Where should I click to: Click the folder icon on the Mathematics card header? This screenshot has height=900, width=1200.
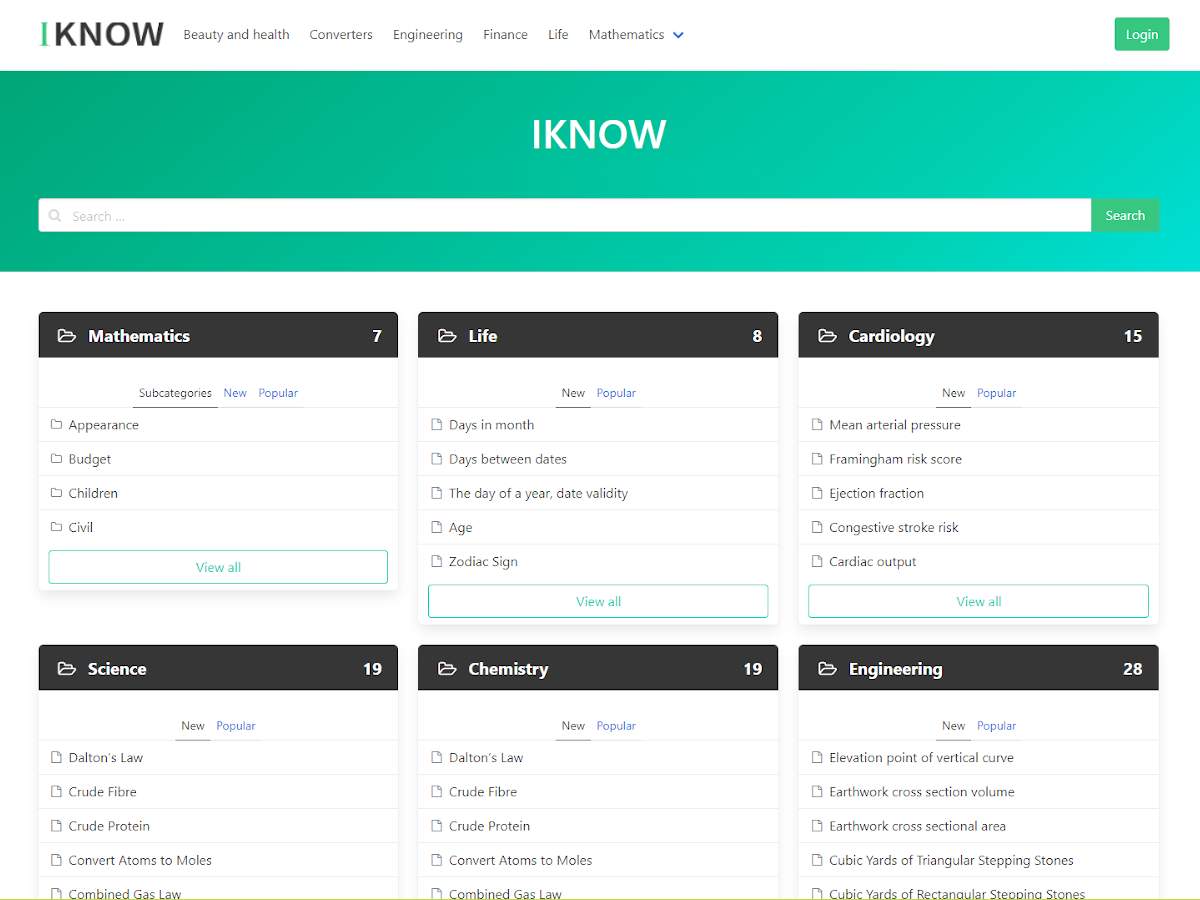pyautogui.click(x=66, y=336)
